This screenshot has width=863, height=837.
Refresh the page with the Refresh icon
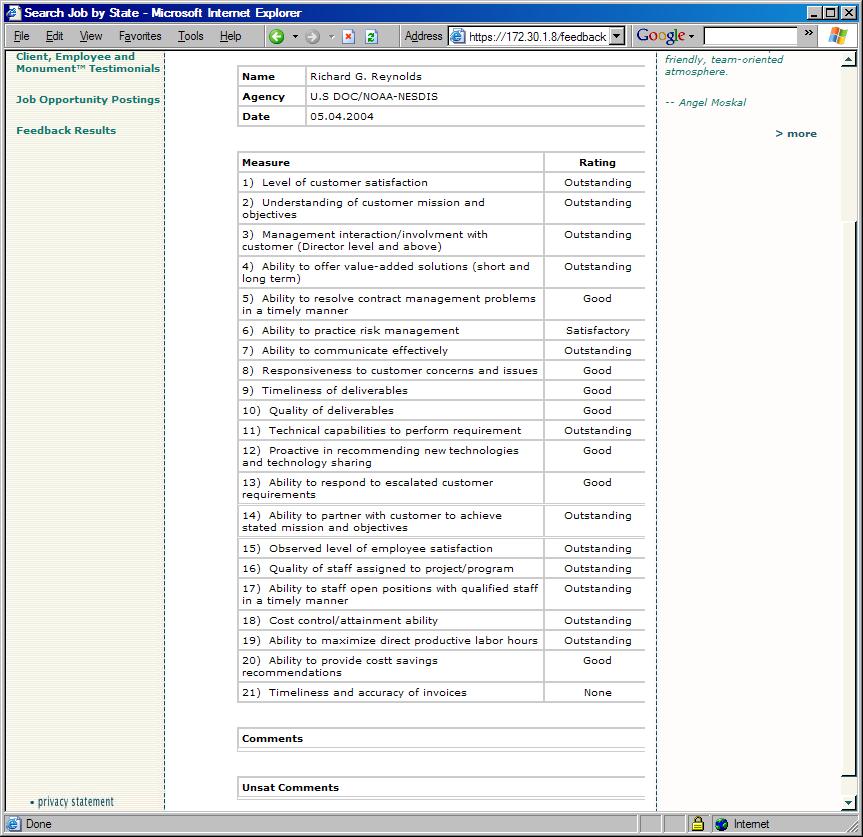[371, 36]
